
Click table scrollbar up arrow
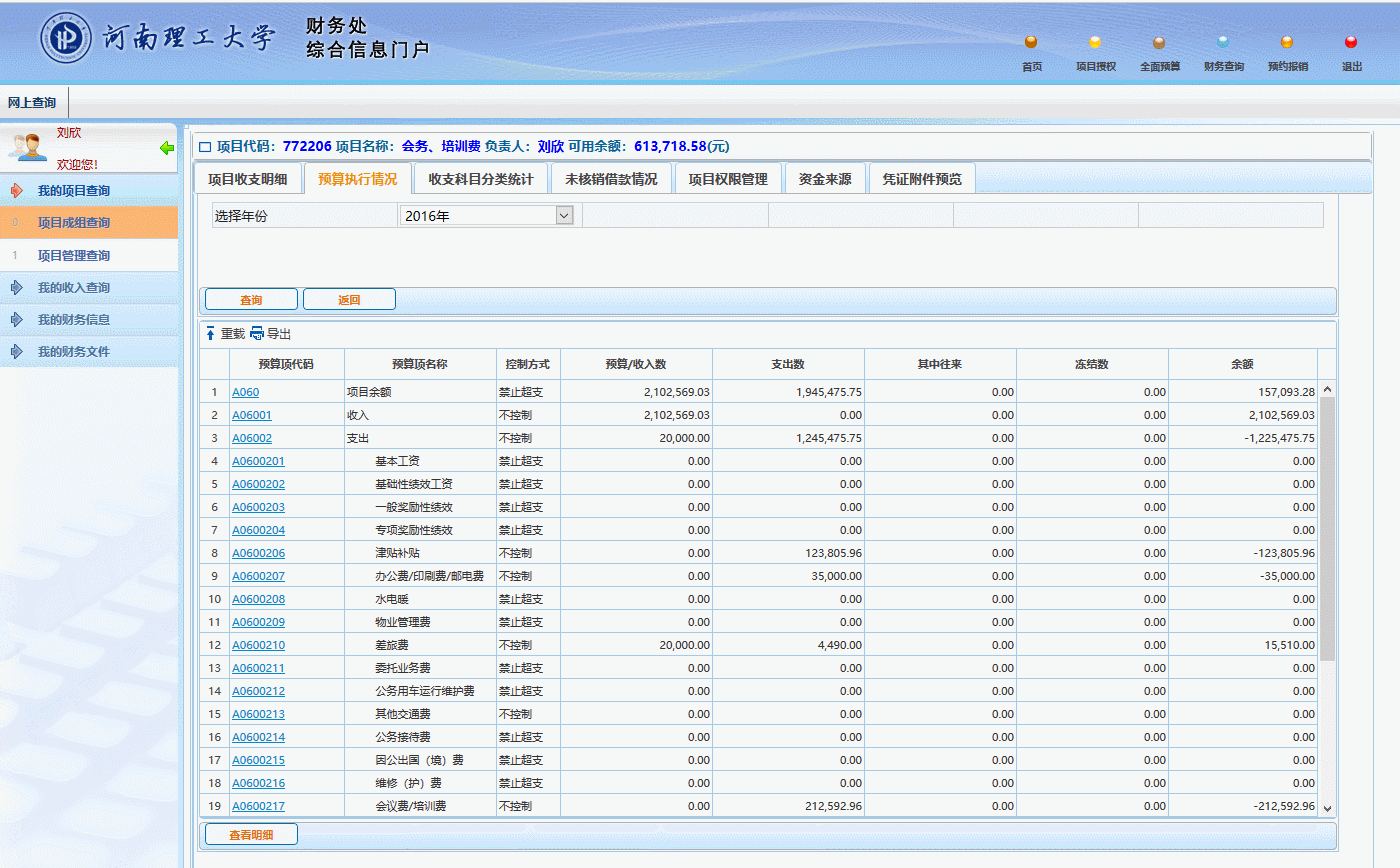click(1327, 389)
